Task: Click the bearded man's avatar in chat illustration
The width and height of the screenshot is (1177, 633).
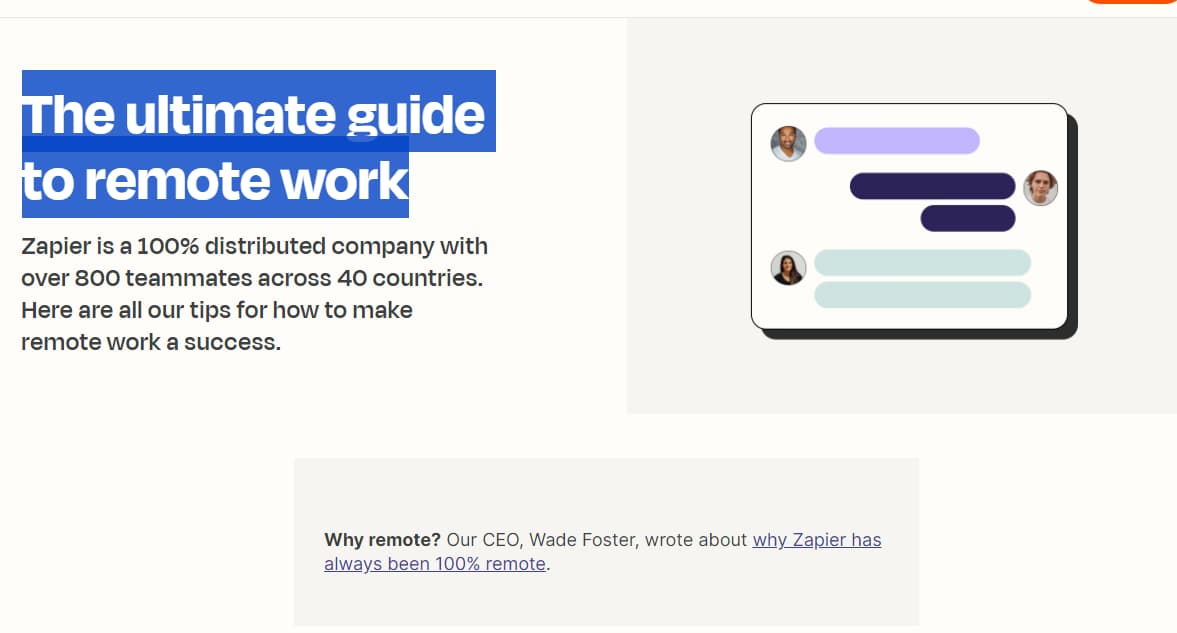Action: (788, 143)
